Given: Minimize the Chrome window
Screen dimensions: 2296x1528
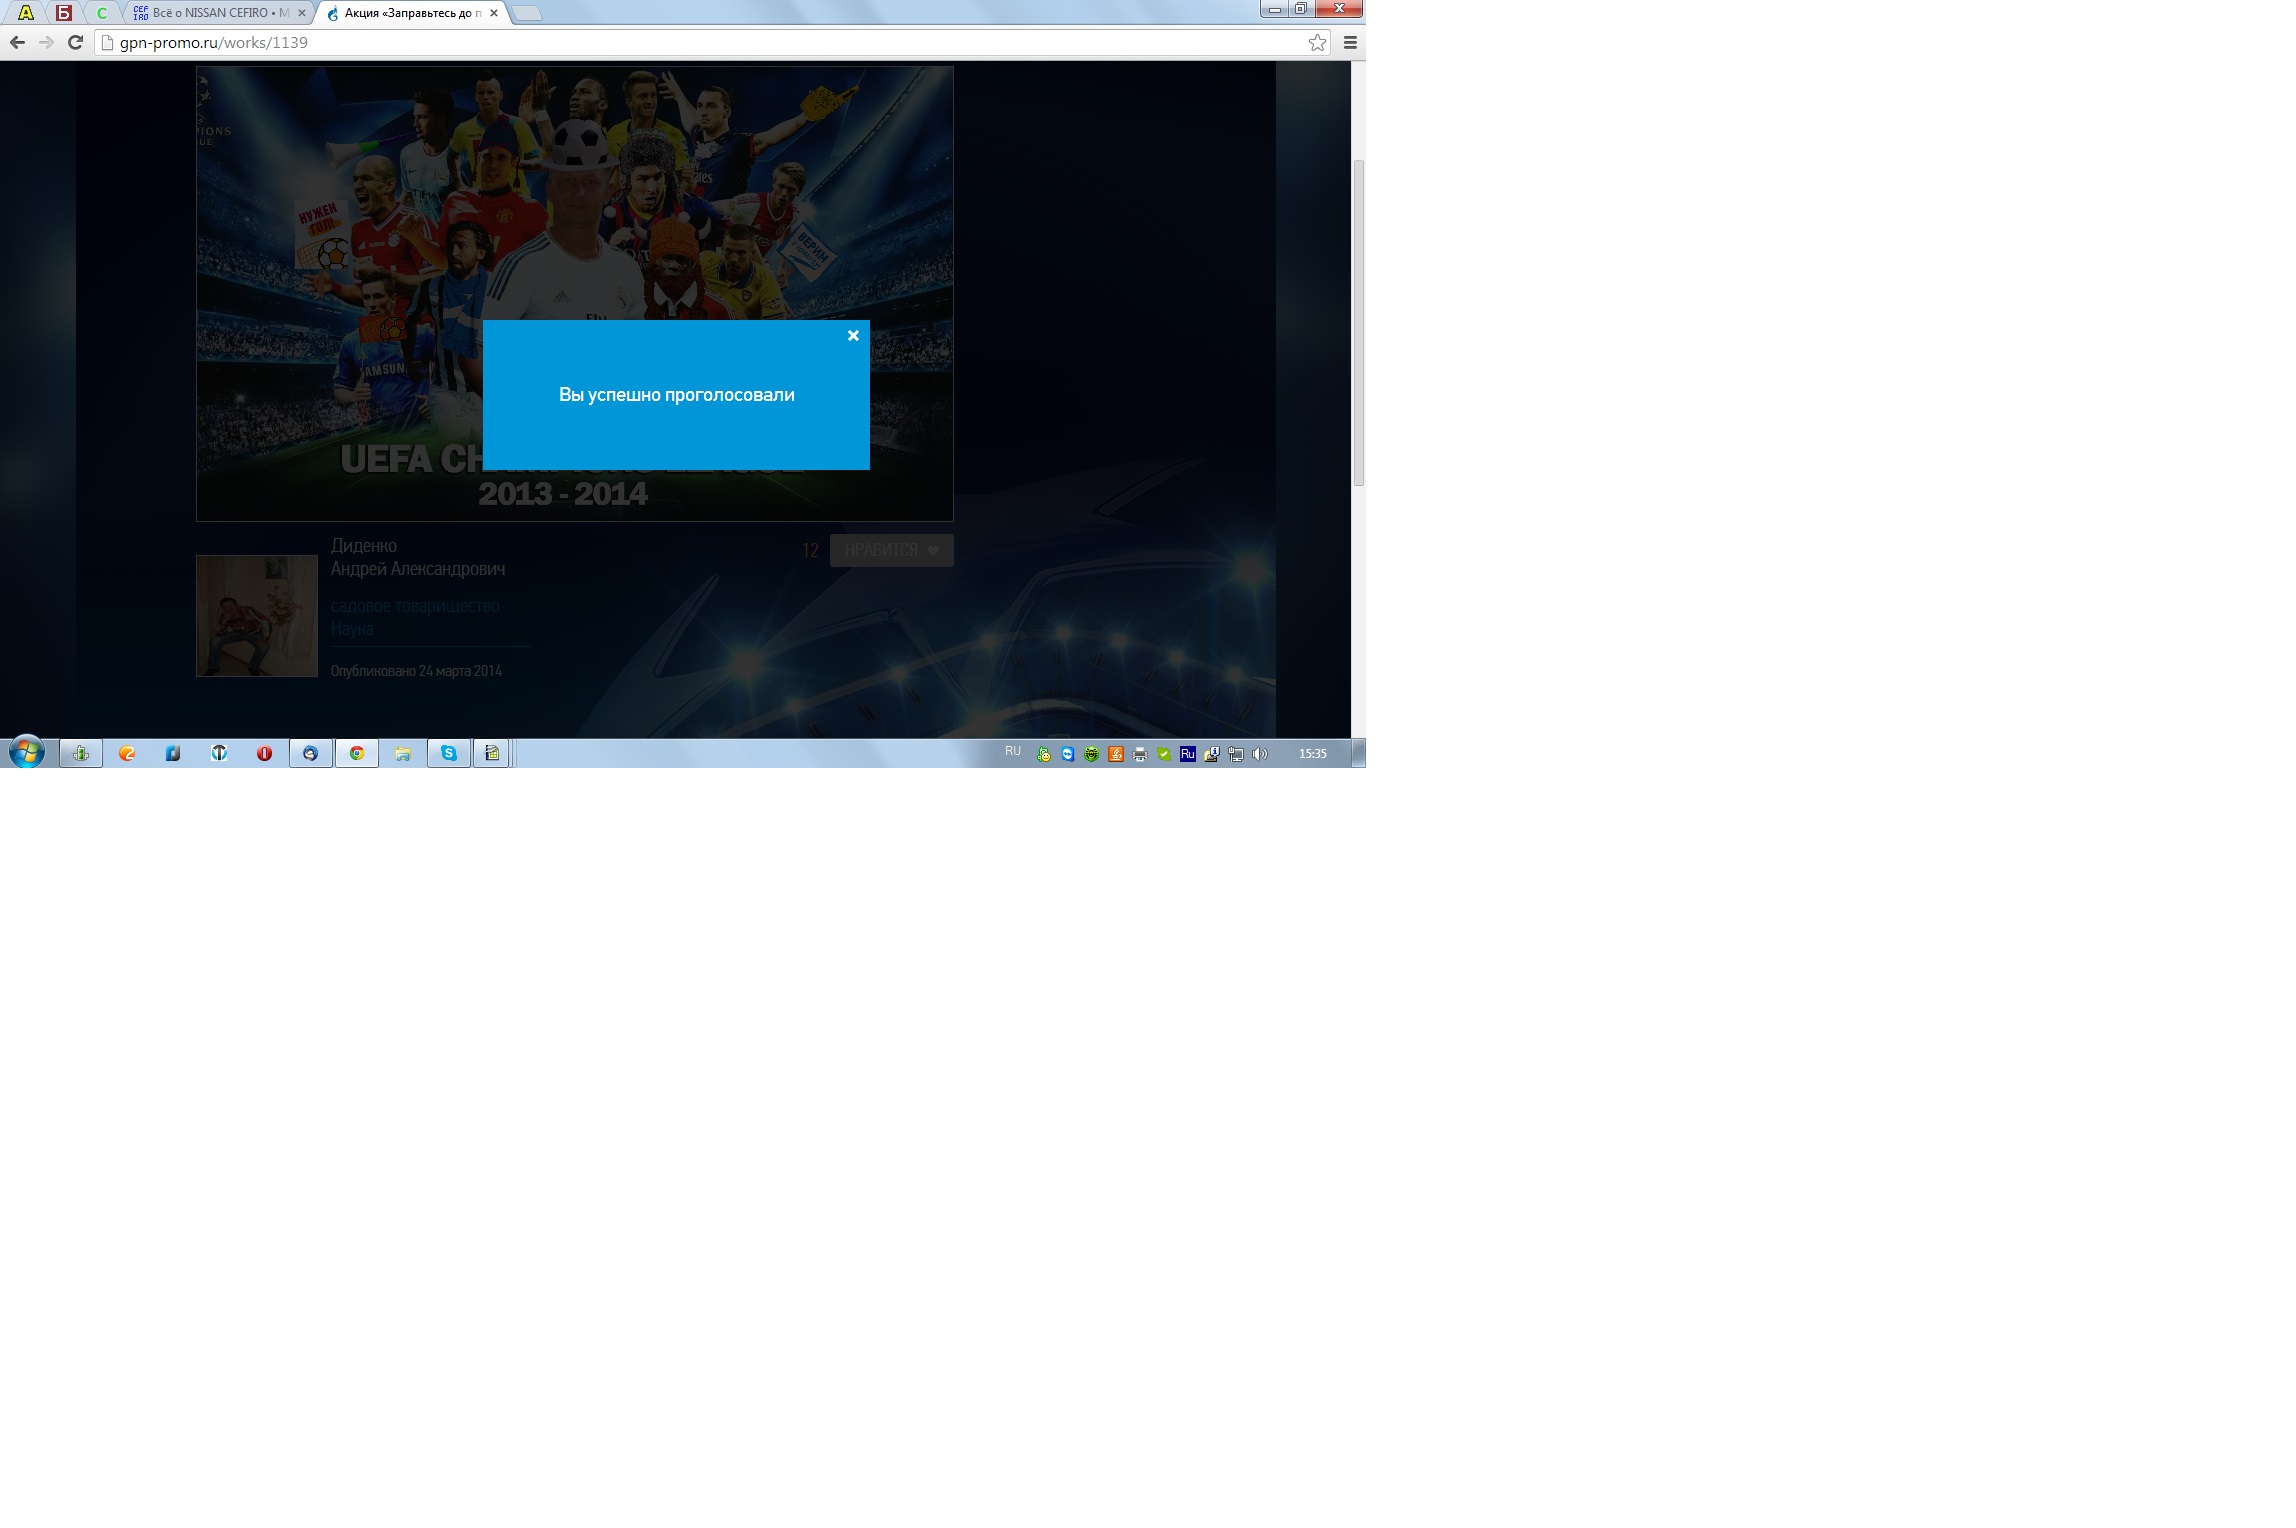Looking at the screenshot, I should 1274,9.
